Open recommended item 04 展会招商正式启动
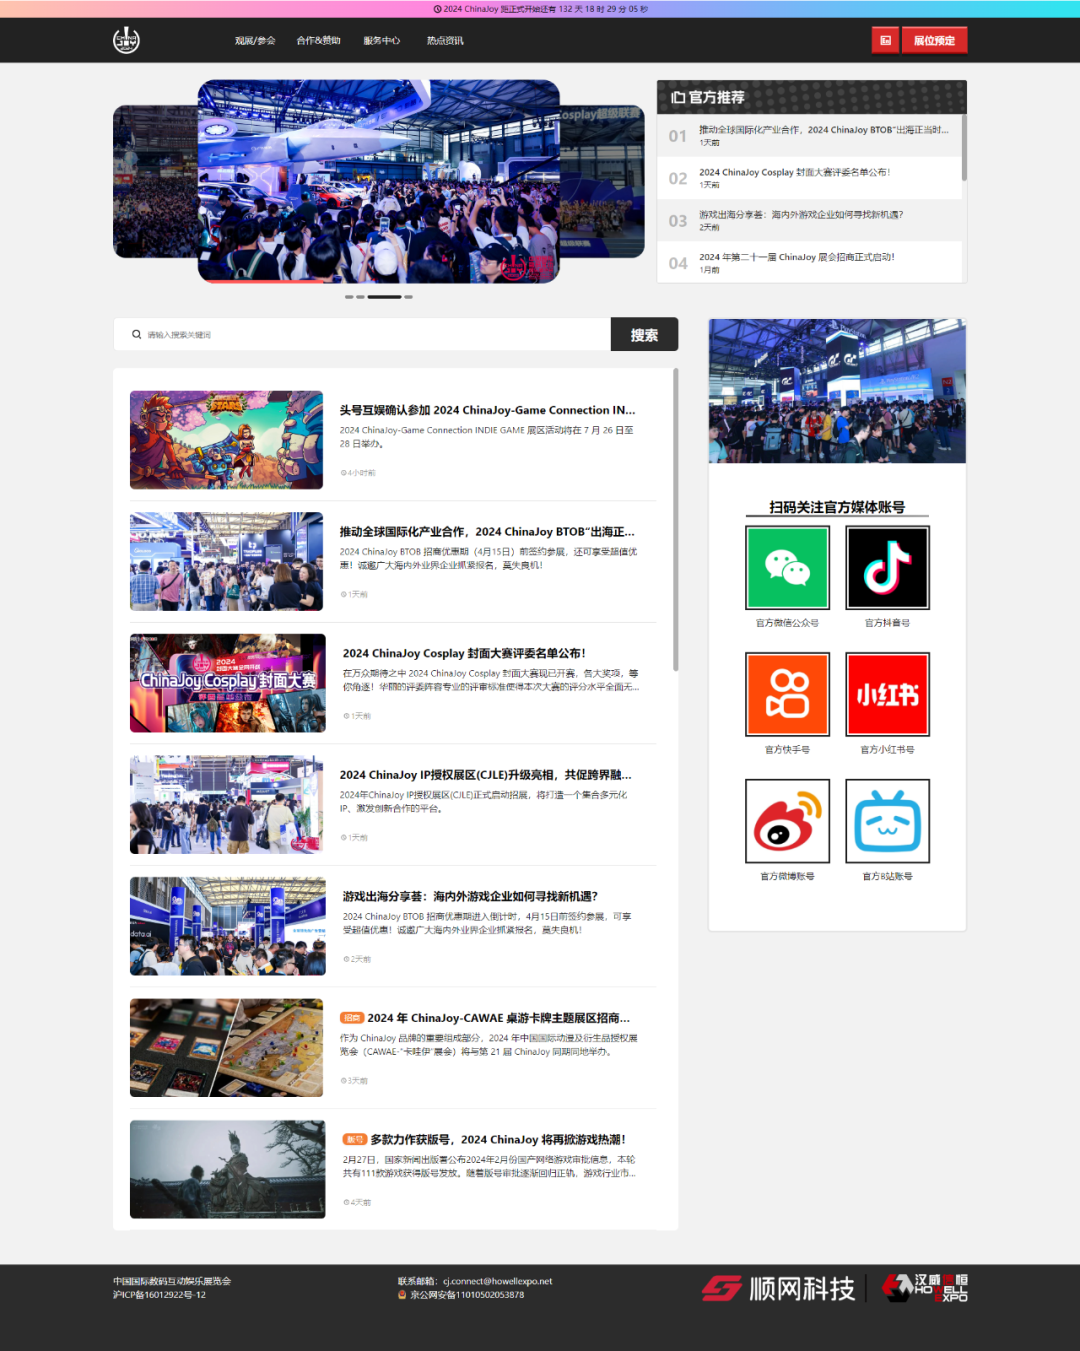The width and height of the screenshot is (1080, 1351). (809, 262)
